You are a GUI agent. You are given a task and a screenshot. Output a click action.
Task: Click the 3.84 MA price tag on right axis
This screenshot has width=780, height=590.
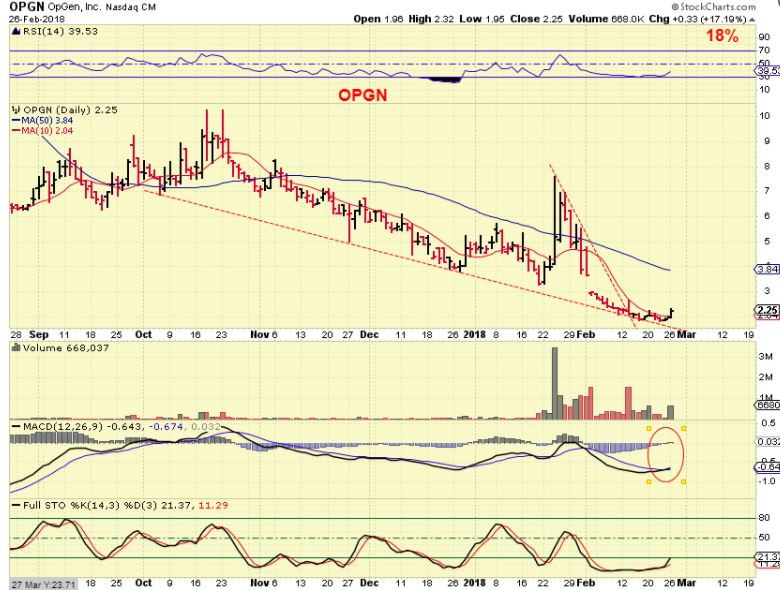click(767, 269)
